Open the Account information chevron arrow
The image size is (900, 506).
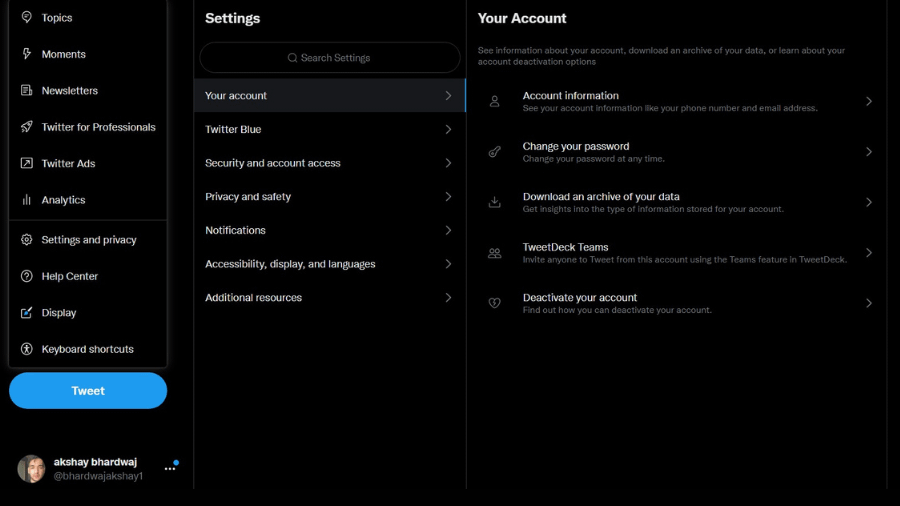click(x=869, y=102)
